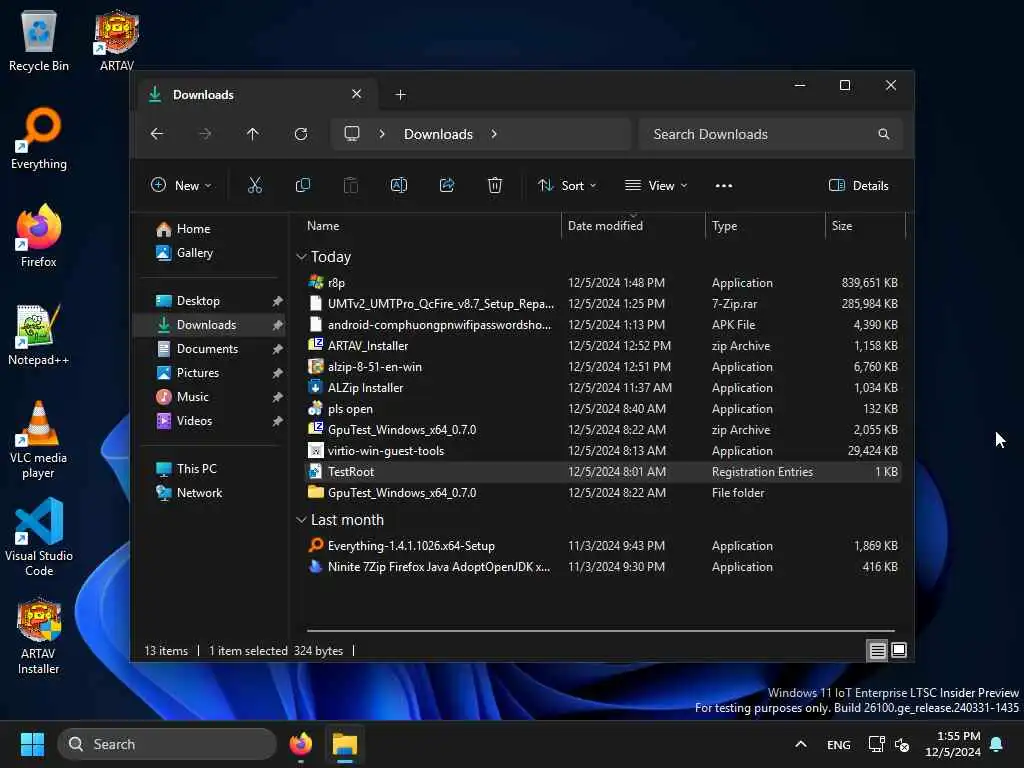Unpin Desktop from Quick access
The width and height of the screenshot is (1024, 768).
[278, 301]
